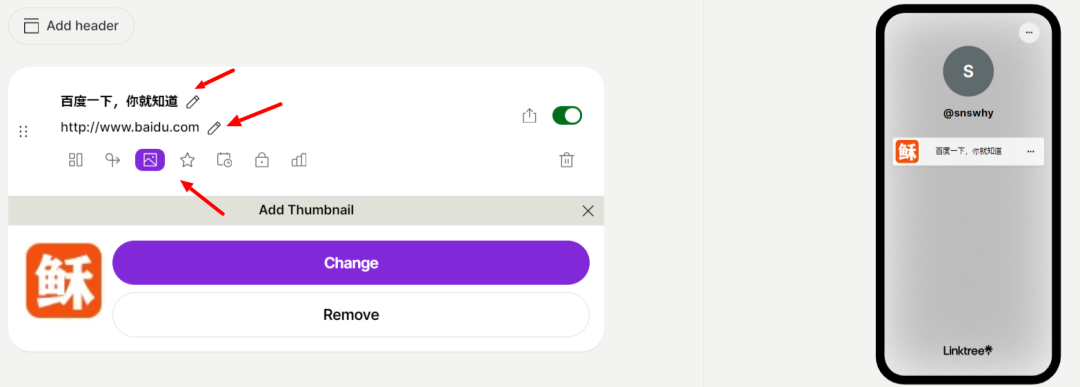Image resolution: width=1080 pixels, height=387 pixels.
Task: Delete the link with trash icon
Action: (566, 160)
